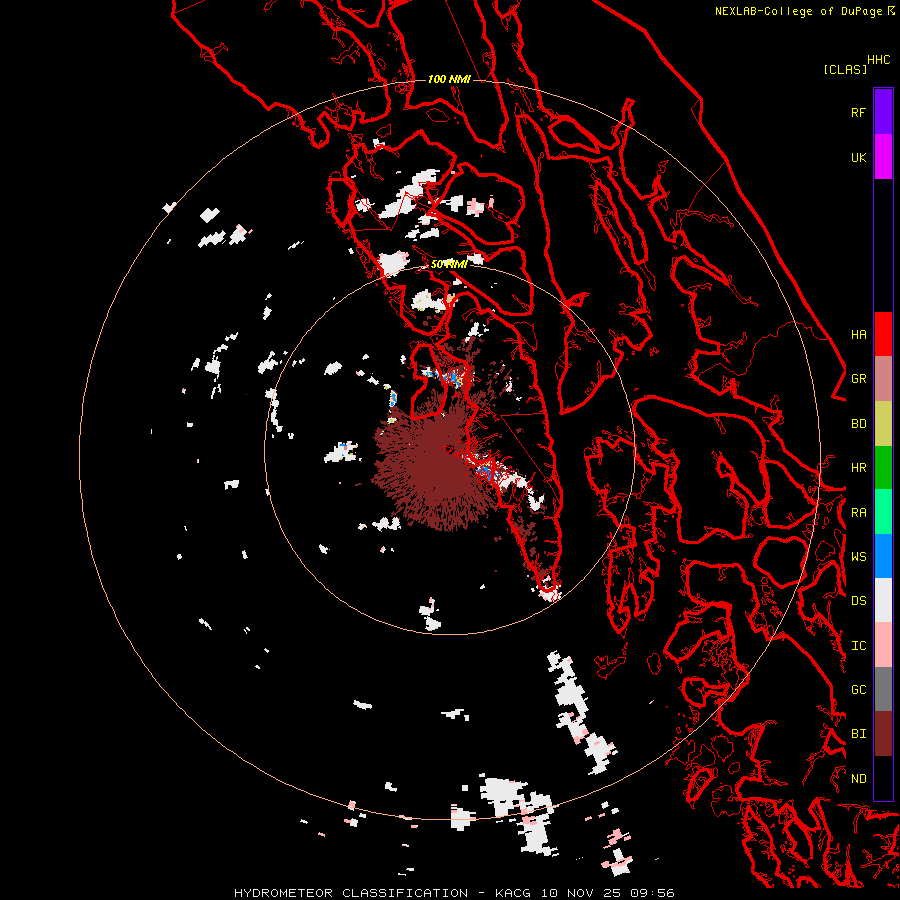This screenshot has height=900, width=900.
Task: Click the UK magenta legend swatch
Action: (883, 157)
